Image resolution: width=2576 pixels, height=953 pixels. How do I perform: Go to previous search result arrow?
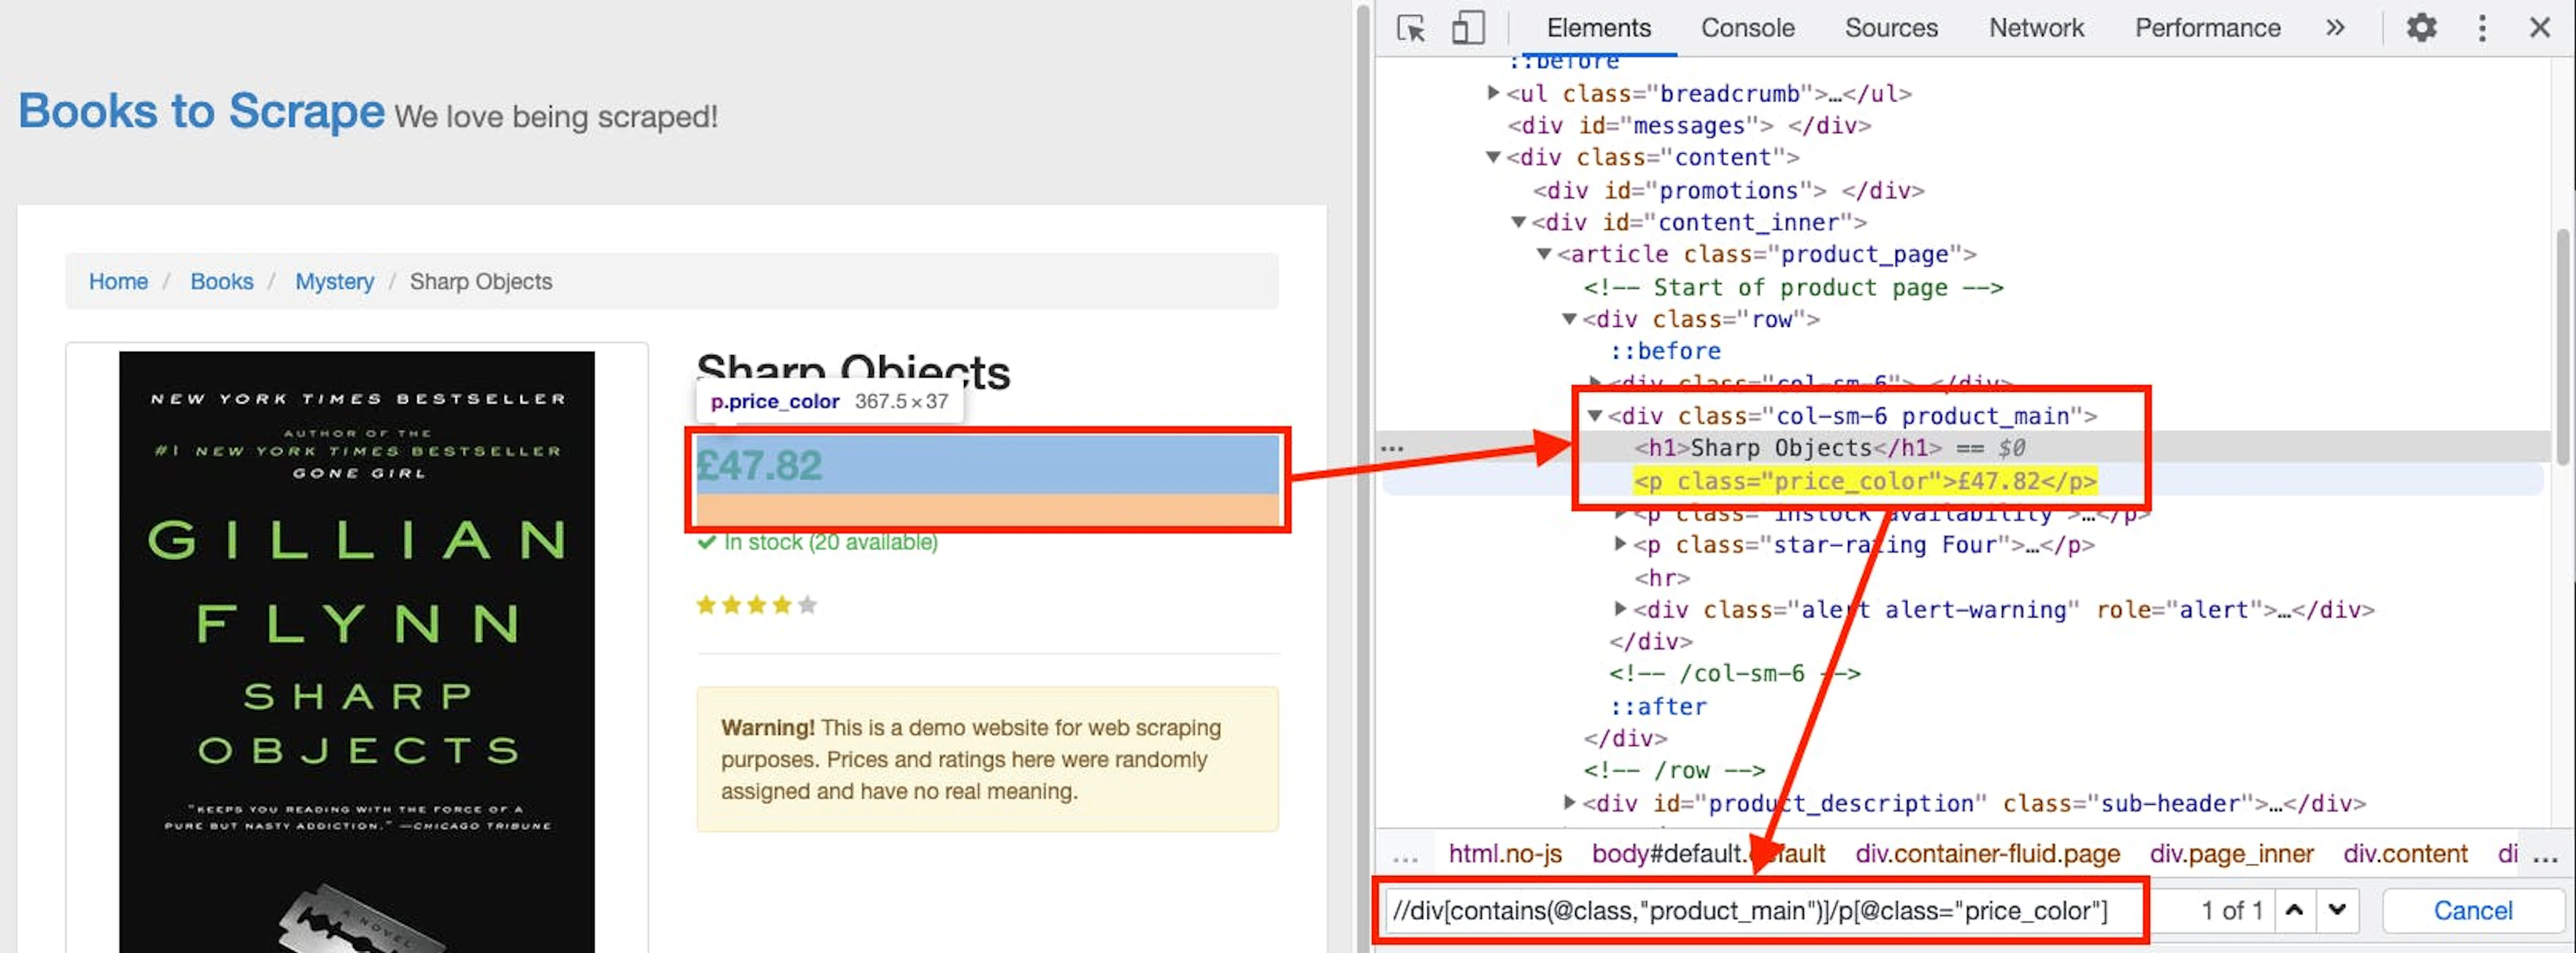[x=2295, y=910]
